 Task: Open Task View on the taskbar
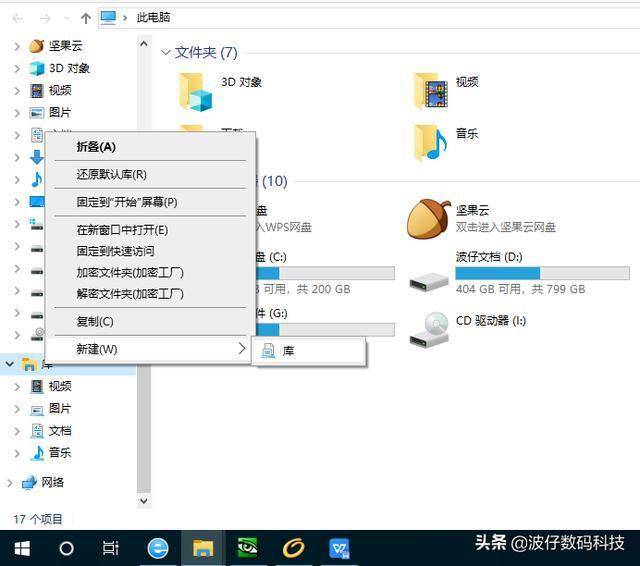(111, 548)
